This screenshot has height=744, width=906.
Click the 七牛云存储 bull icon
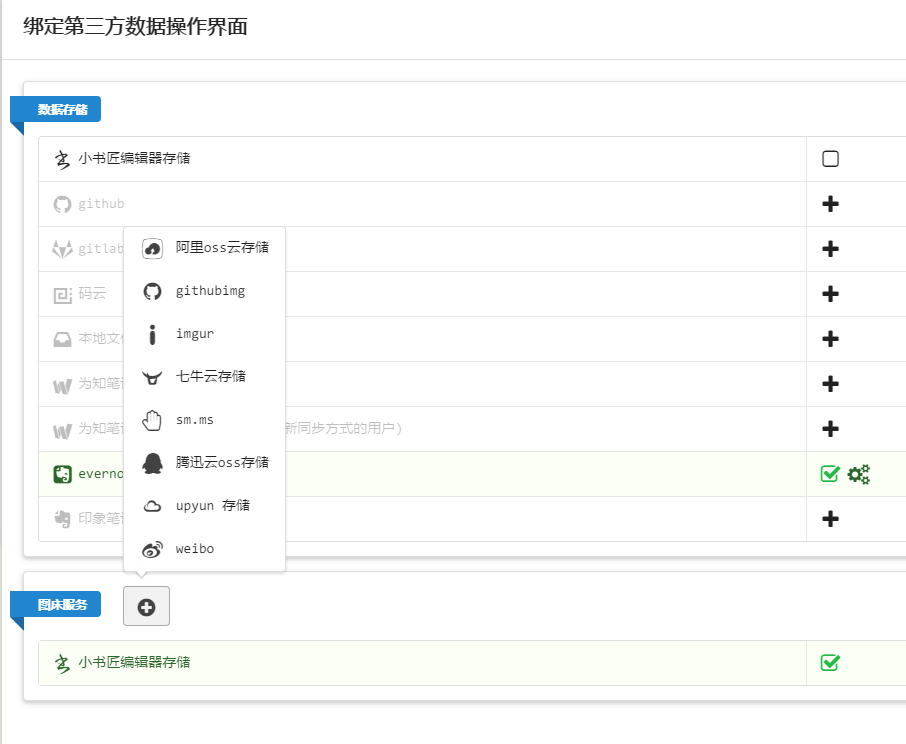[152, 377]
